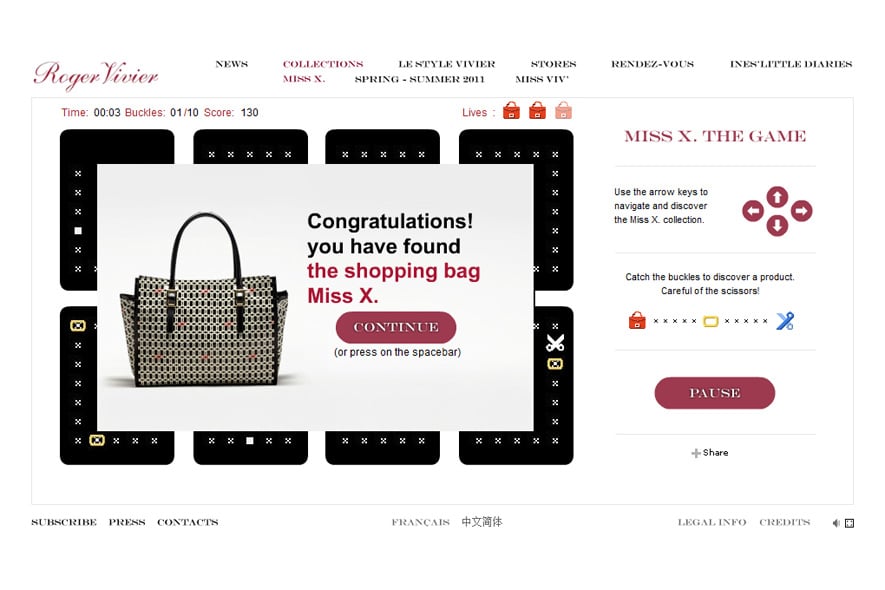Switch language to Français
The width and height of the screenshot is (885, 590).
(x=420, y=522)
